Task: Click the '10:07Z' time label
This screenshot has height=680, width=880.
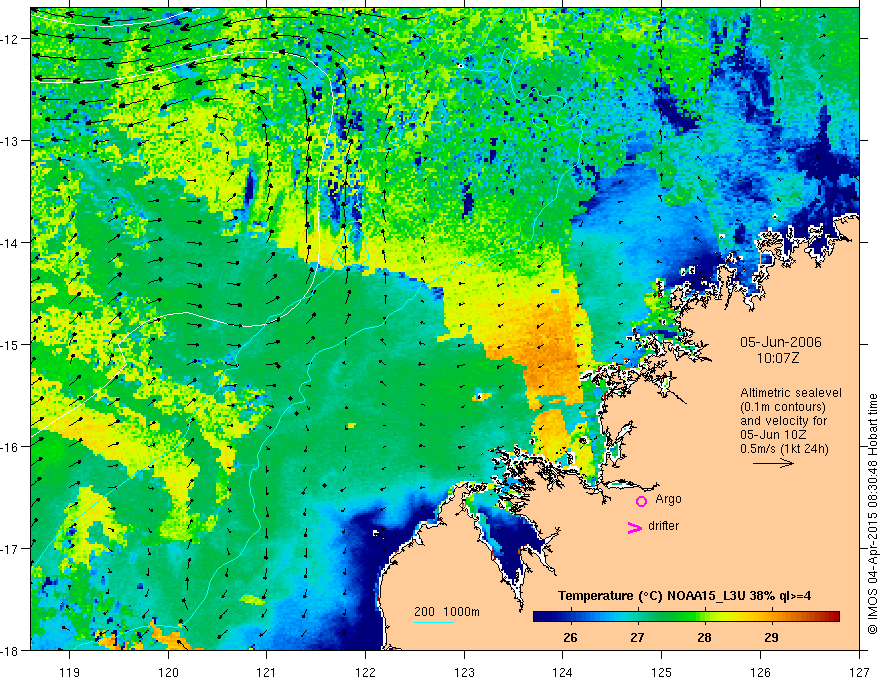Action: click(777, 358)
